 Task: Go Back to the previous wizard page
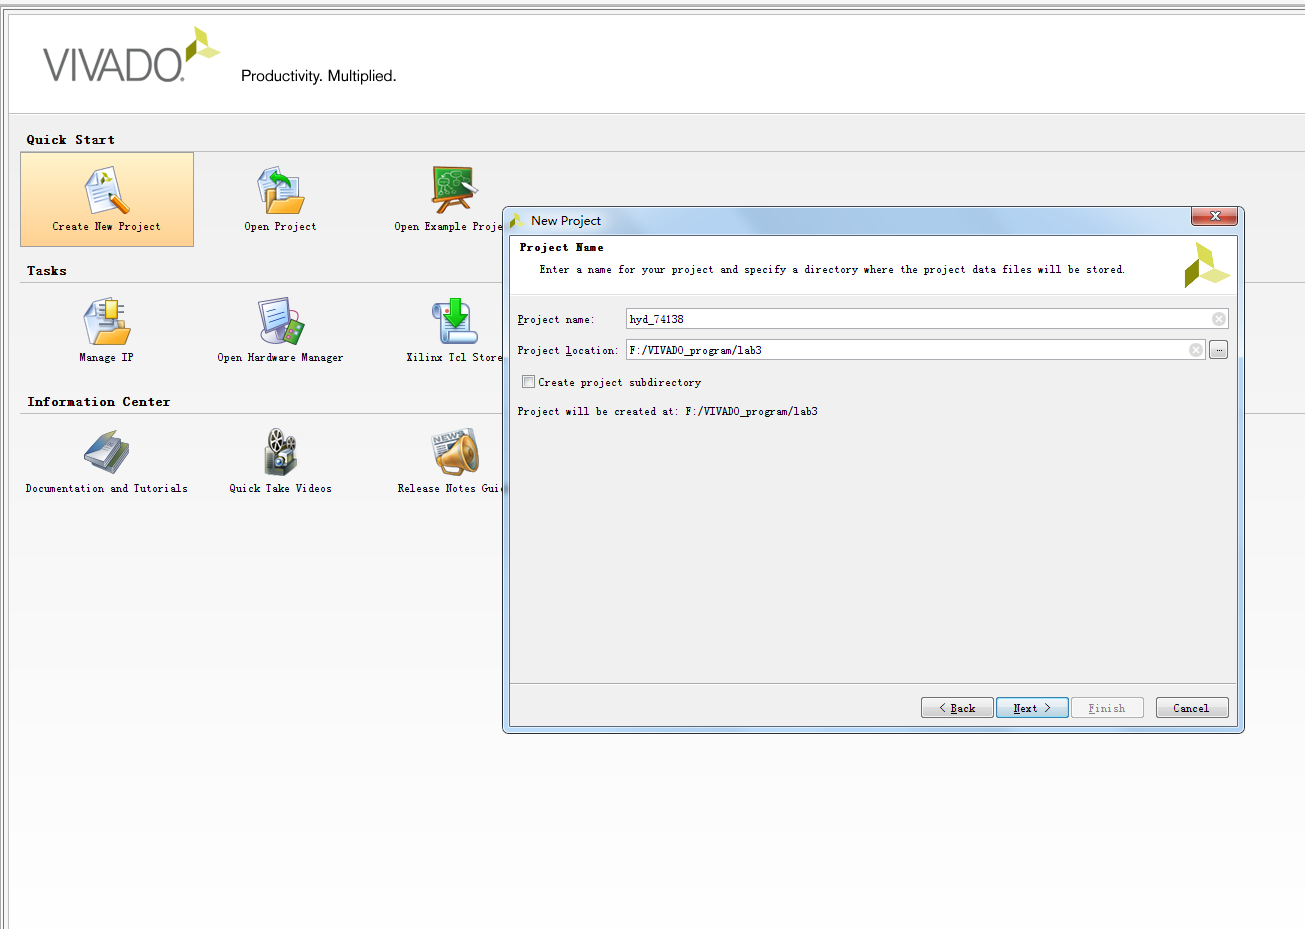tap(956, 708)
